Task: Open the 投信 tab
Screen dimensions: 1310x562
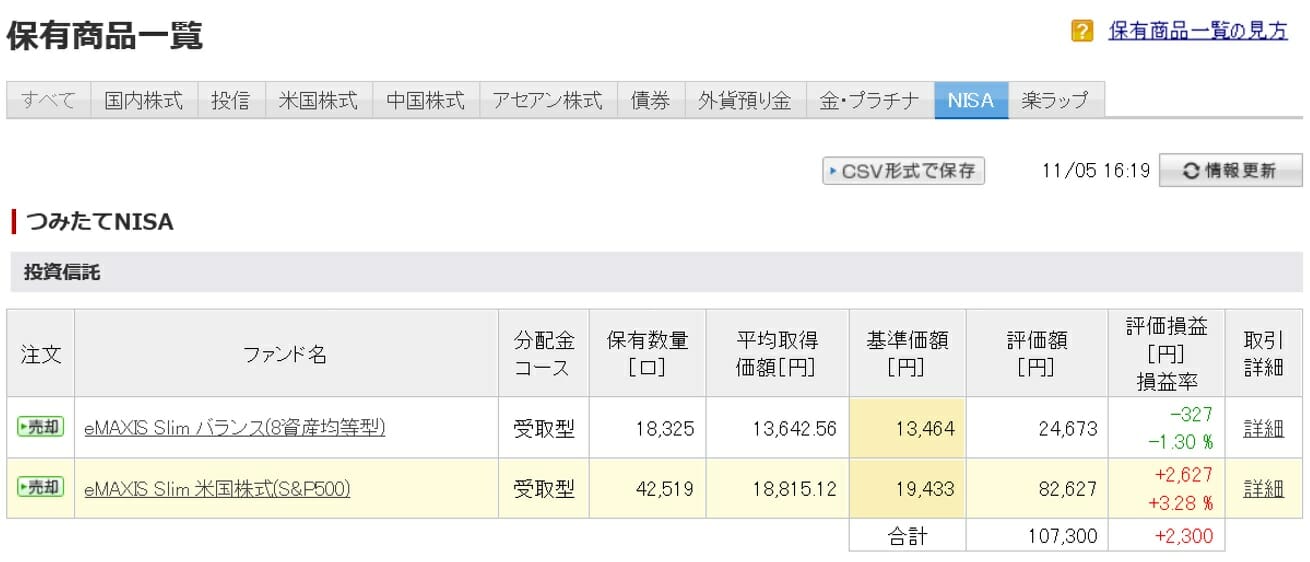Action: click(230, 100)
